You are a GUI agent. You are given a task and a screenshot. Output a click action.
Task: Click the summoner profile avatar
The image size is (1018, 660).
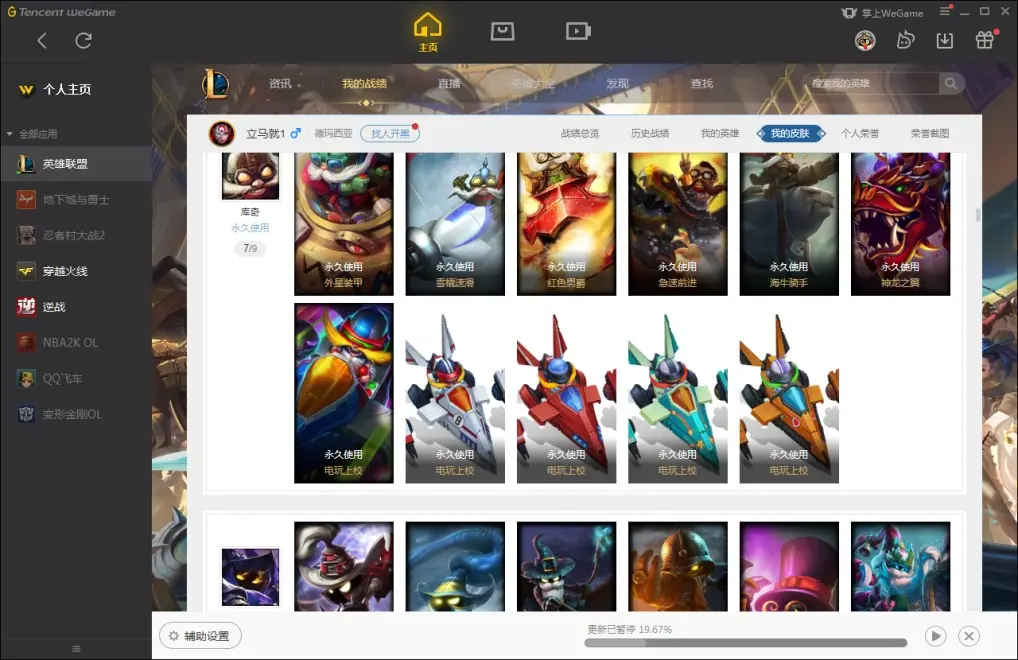coord(221,134)
